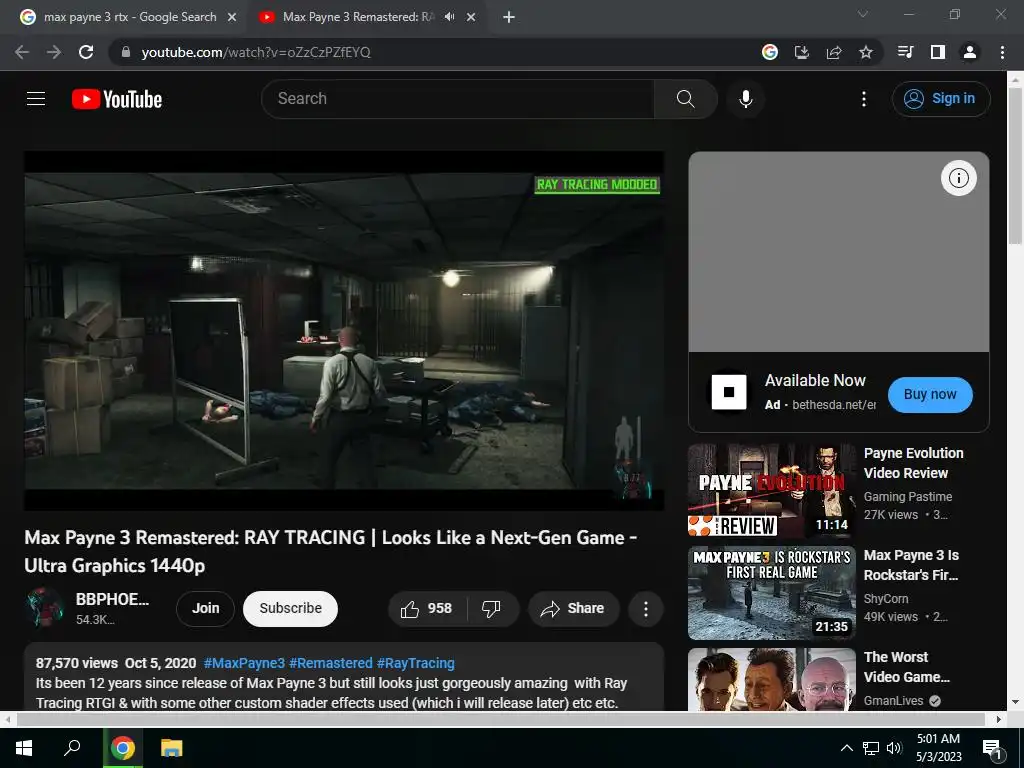Click Buy now on Bethesda ad
Image resolution: width=1024 pixels, height=768 pixels.
929,394
